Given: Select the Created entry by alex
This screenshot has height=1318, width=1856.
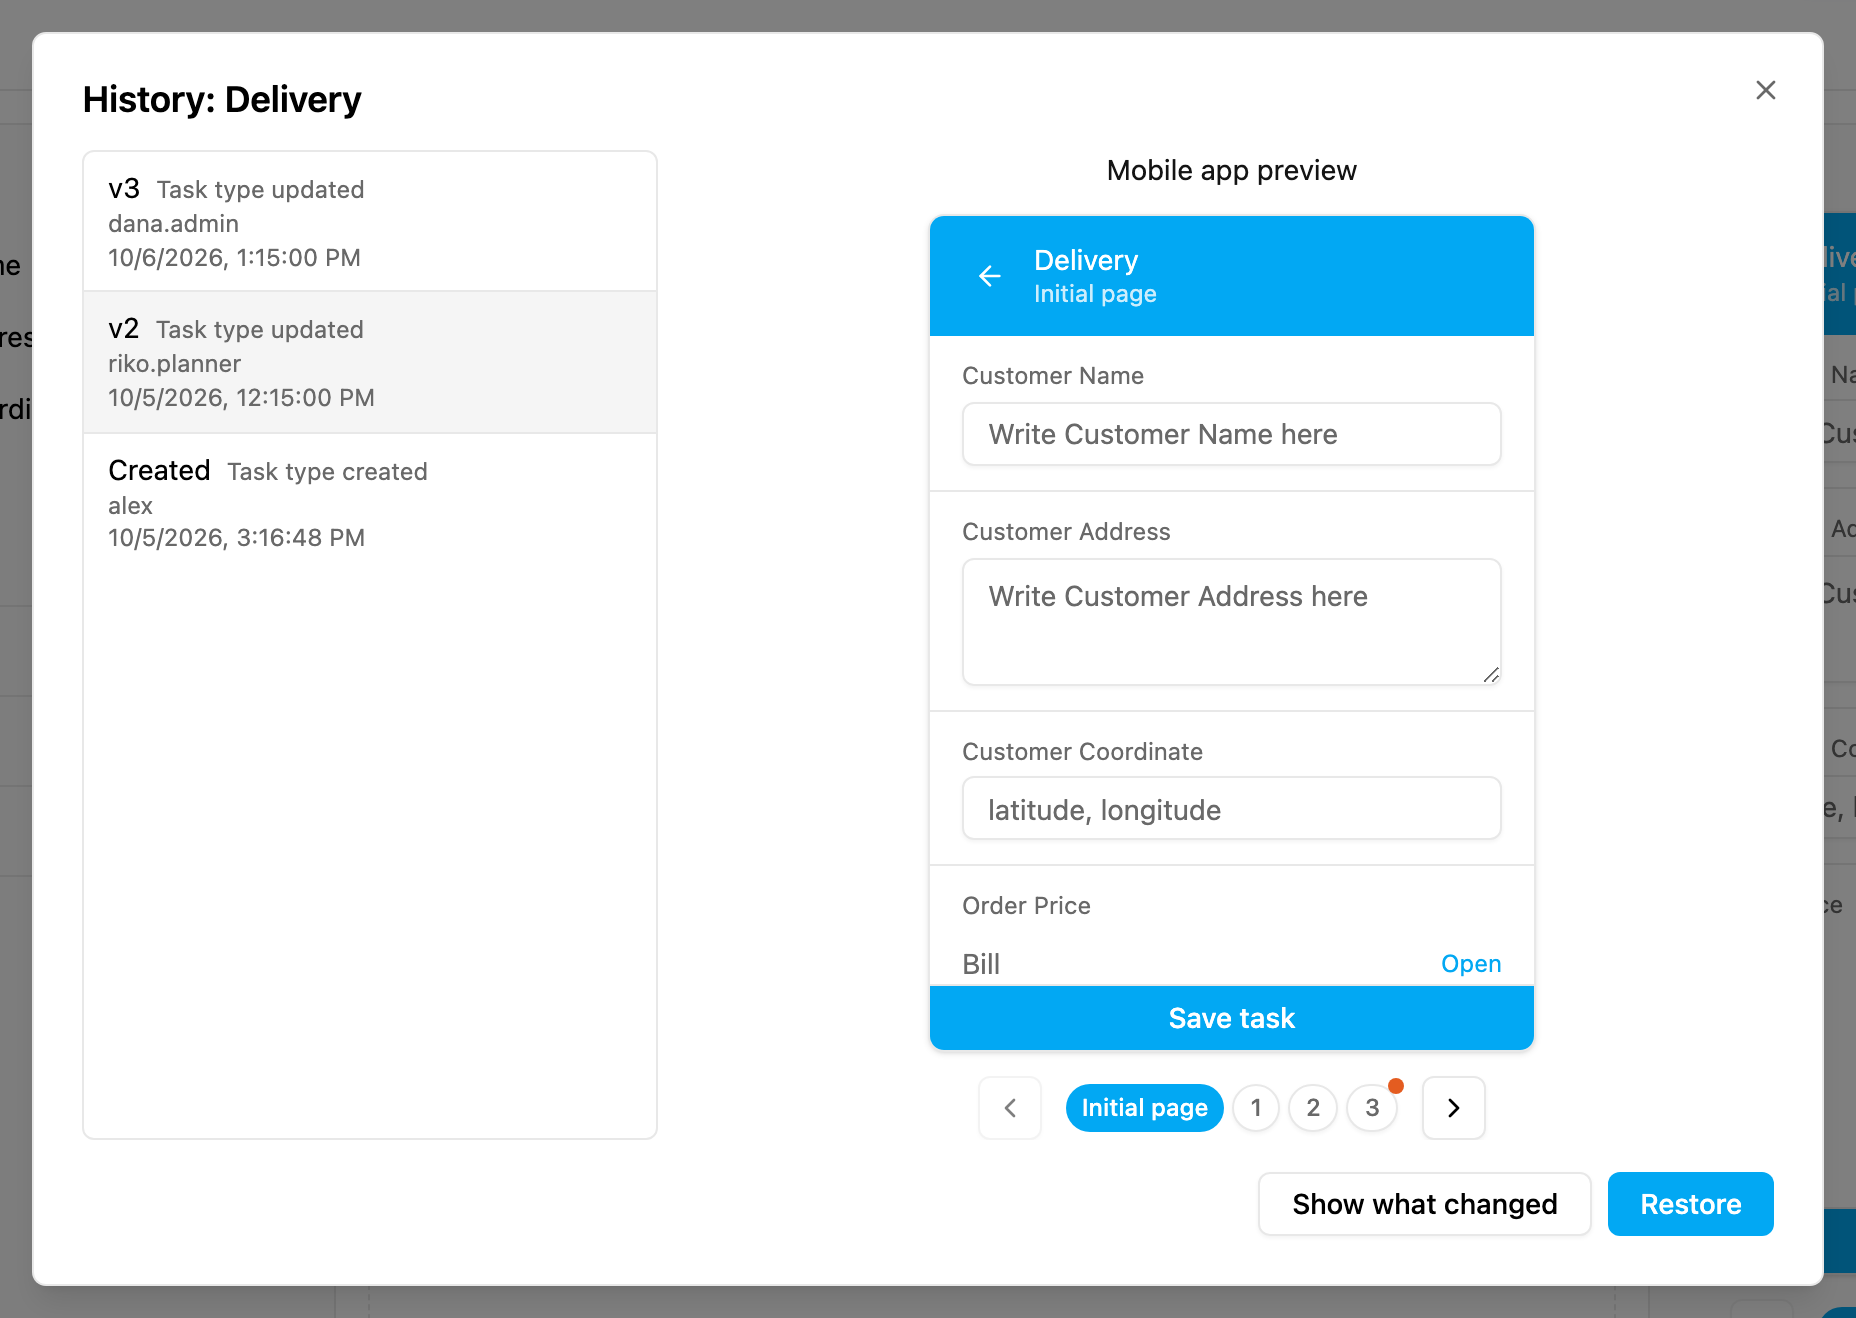Looking at the screenshot, I should (x=370, y=503).
